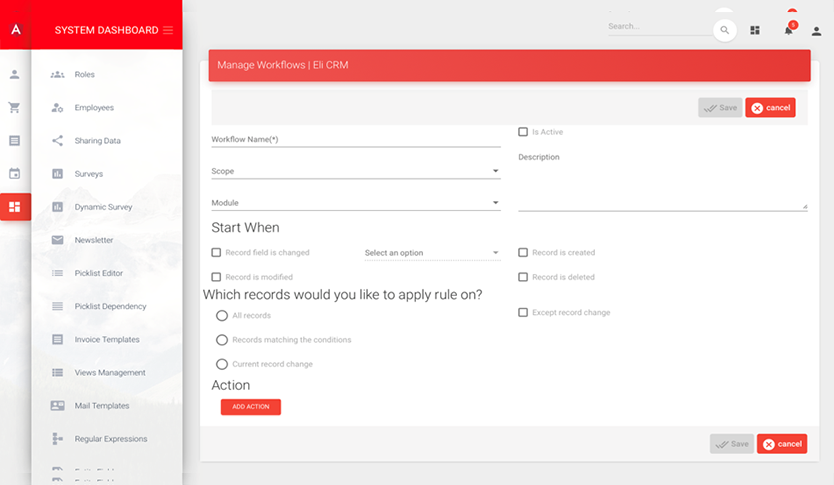Open the apps grid icon in header
834x485 pixels.
tap(755, 31)
